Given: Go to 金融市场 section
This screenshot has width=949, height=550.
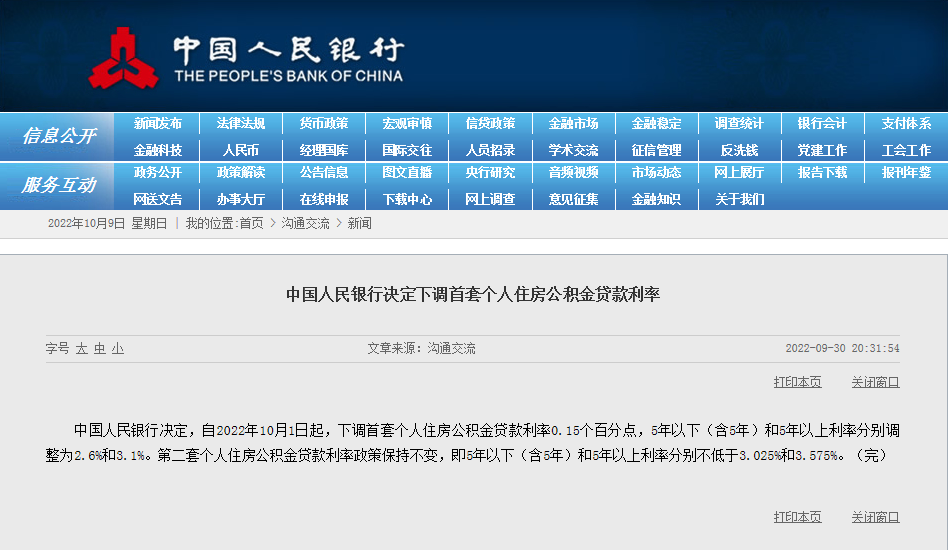Looking at the screenshot, I should 573,124.
